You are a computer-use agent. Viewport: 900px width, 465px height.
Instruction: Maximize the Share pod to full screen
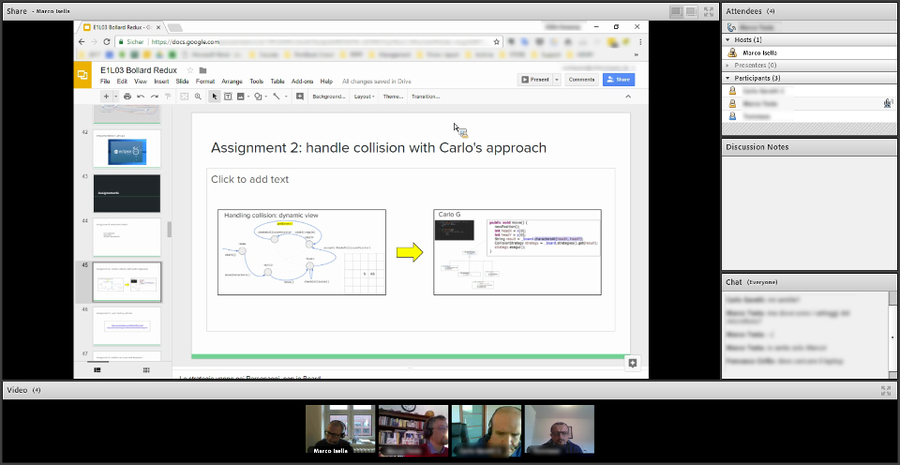coord(708,11)
